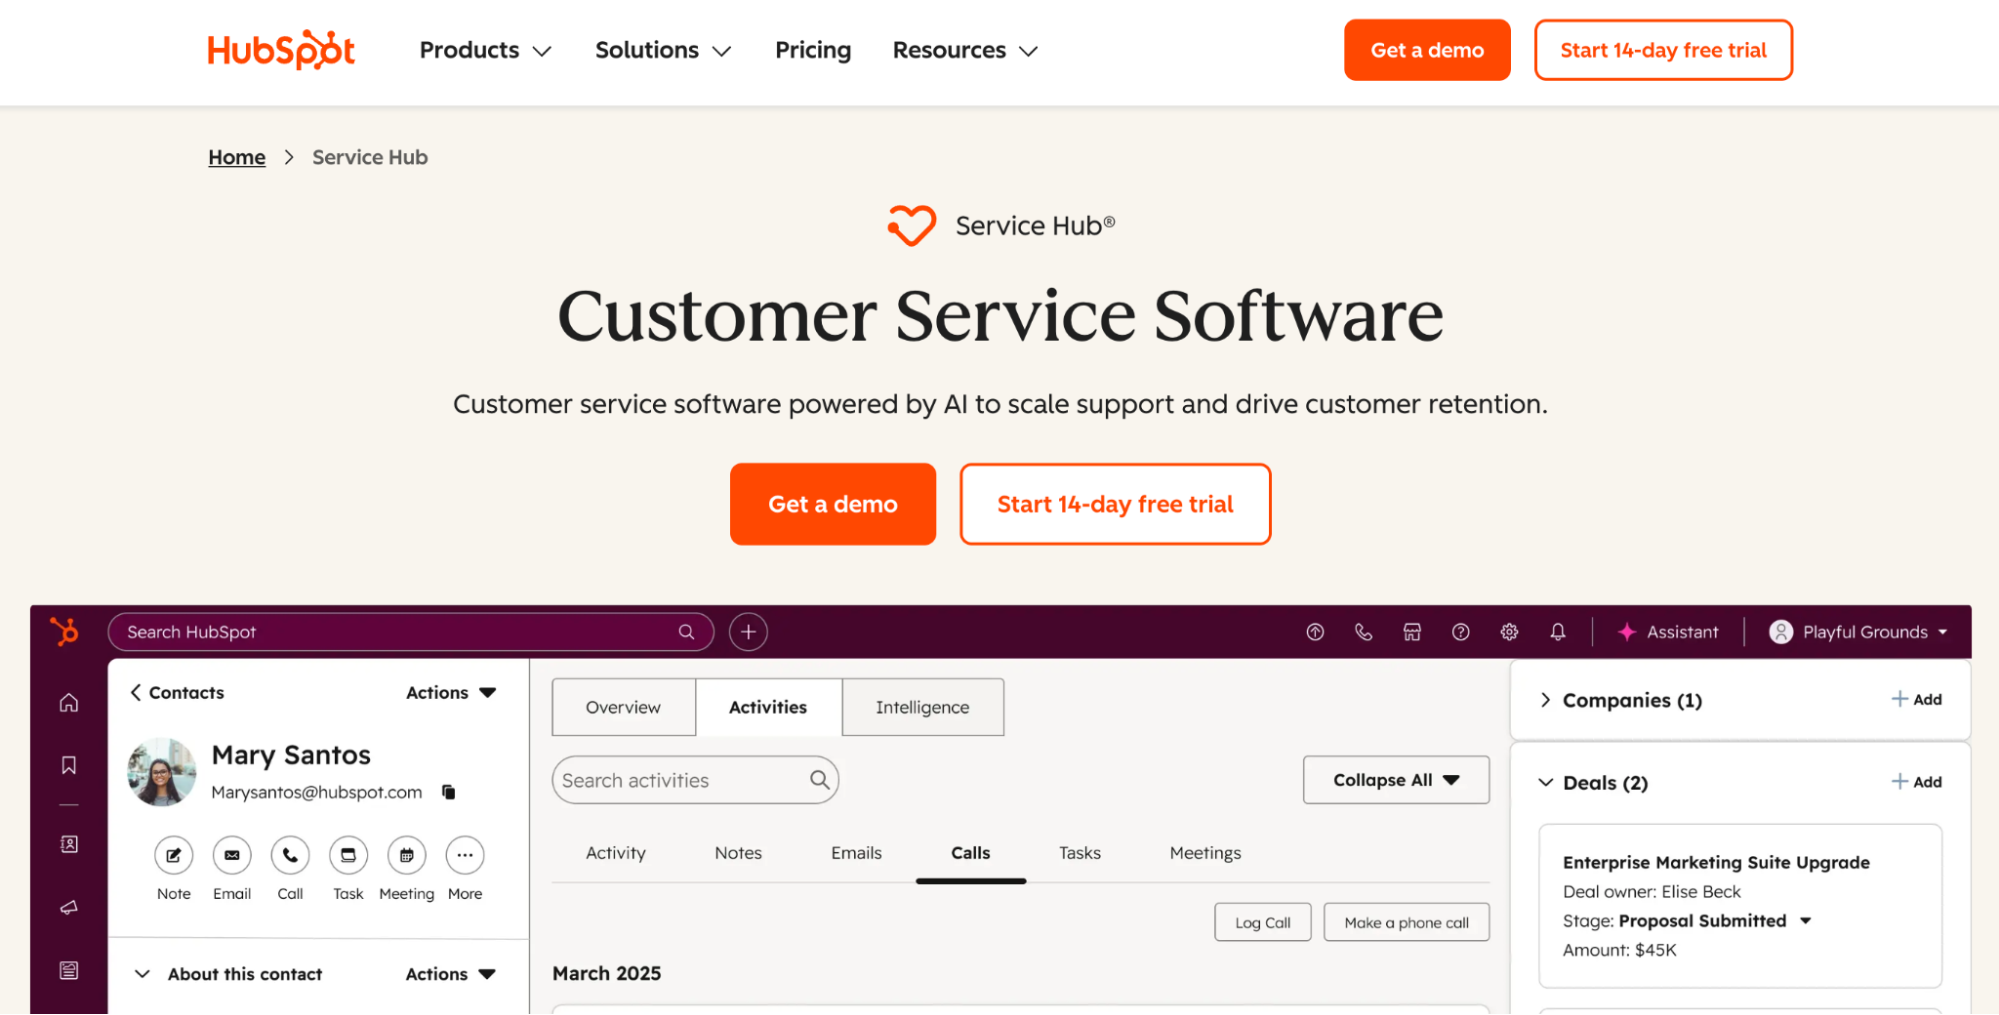This screenshot has width=1999, height=1015.
Task: Switch to the Overview tab
Action: click(x=623, y=707)
